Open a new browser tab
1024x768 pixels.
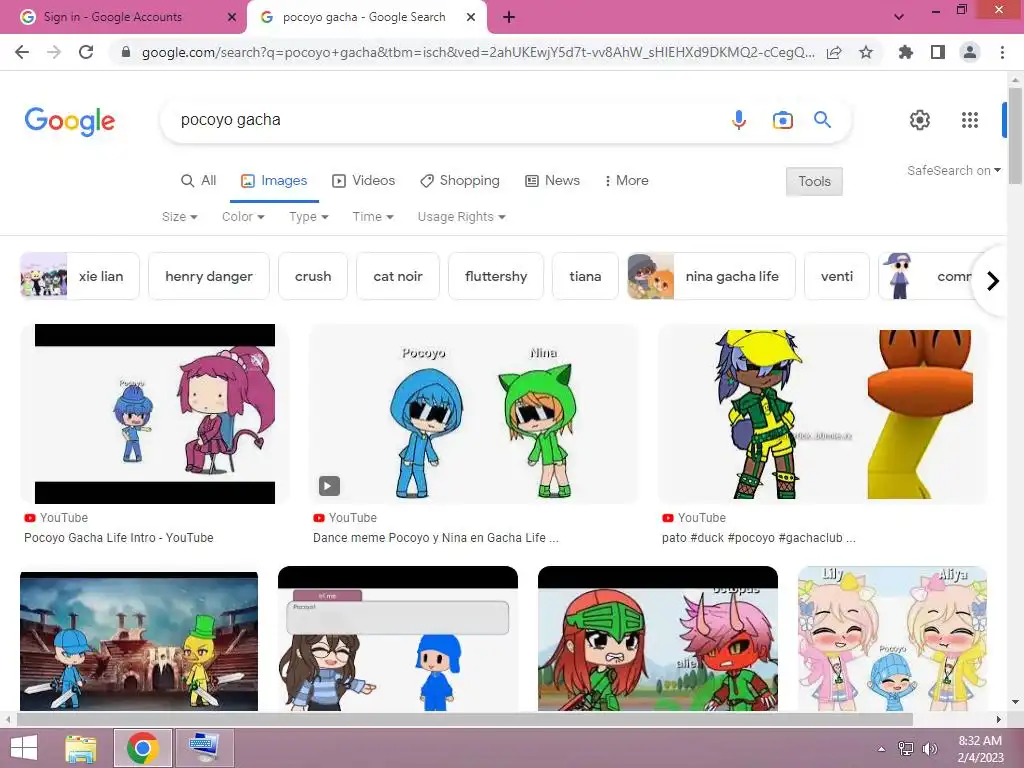pyautogui.click(x=509, y=17)
